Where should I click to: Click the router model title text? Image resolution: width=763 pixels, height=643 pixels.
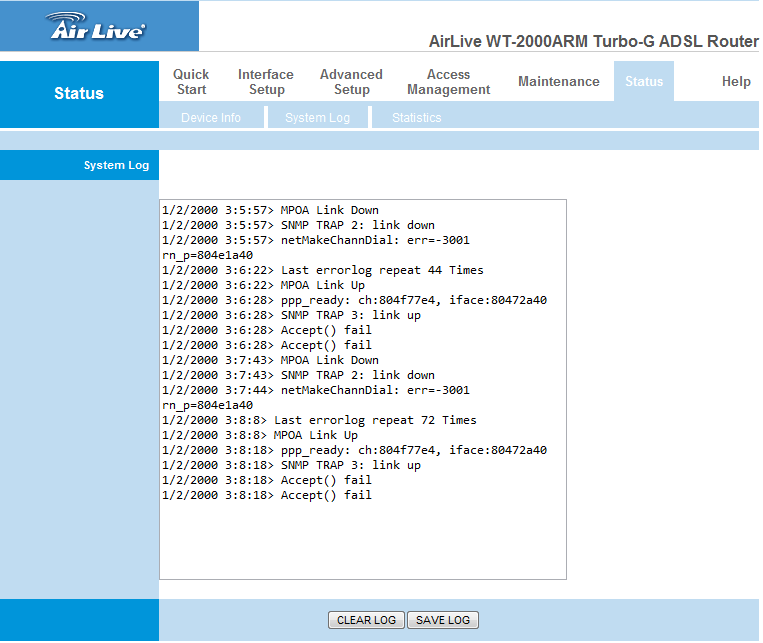point(593,41)
